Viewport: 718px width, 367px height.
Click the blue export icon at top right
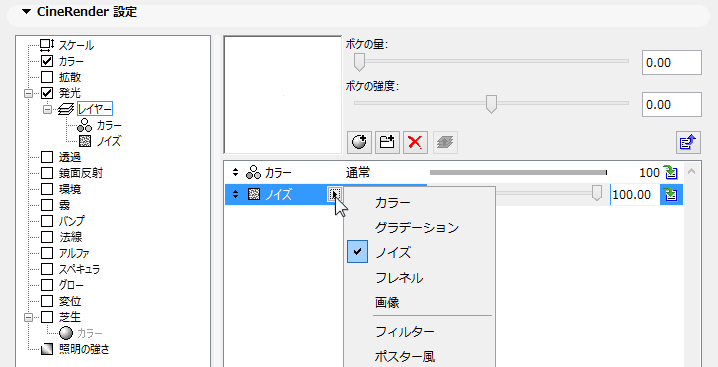pos(689,142)
